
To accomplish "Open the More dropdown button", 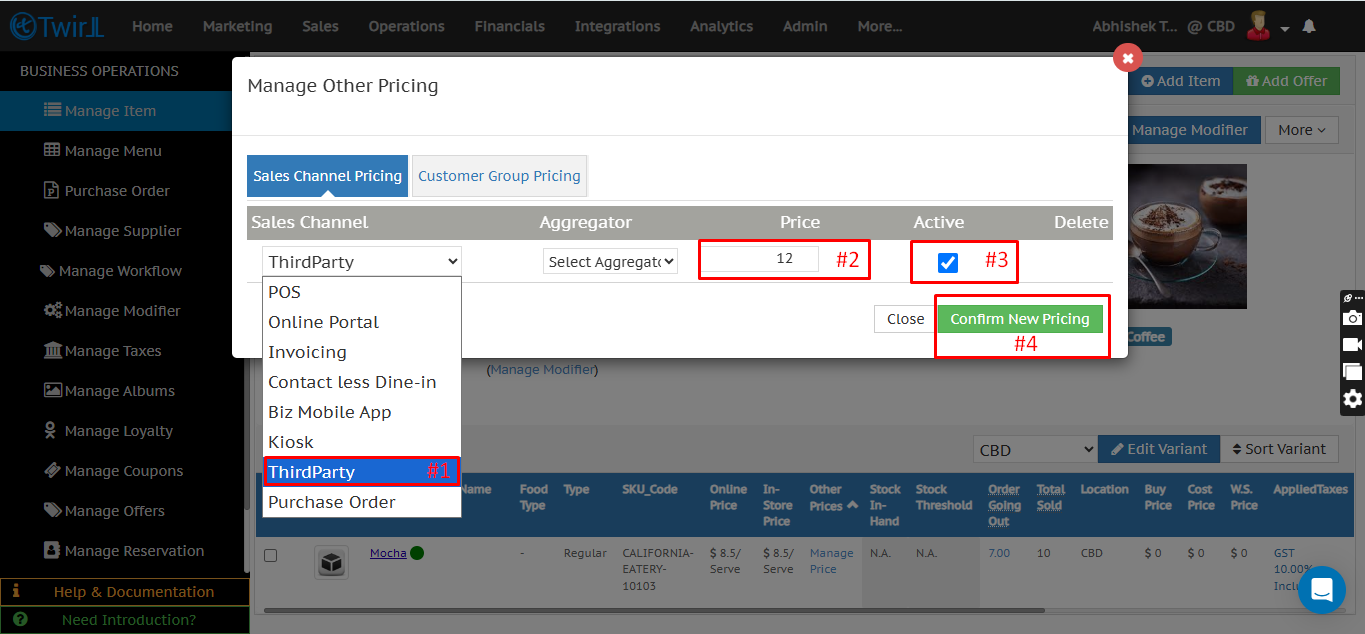I will click(x=1301, y=130).
